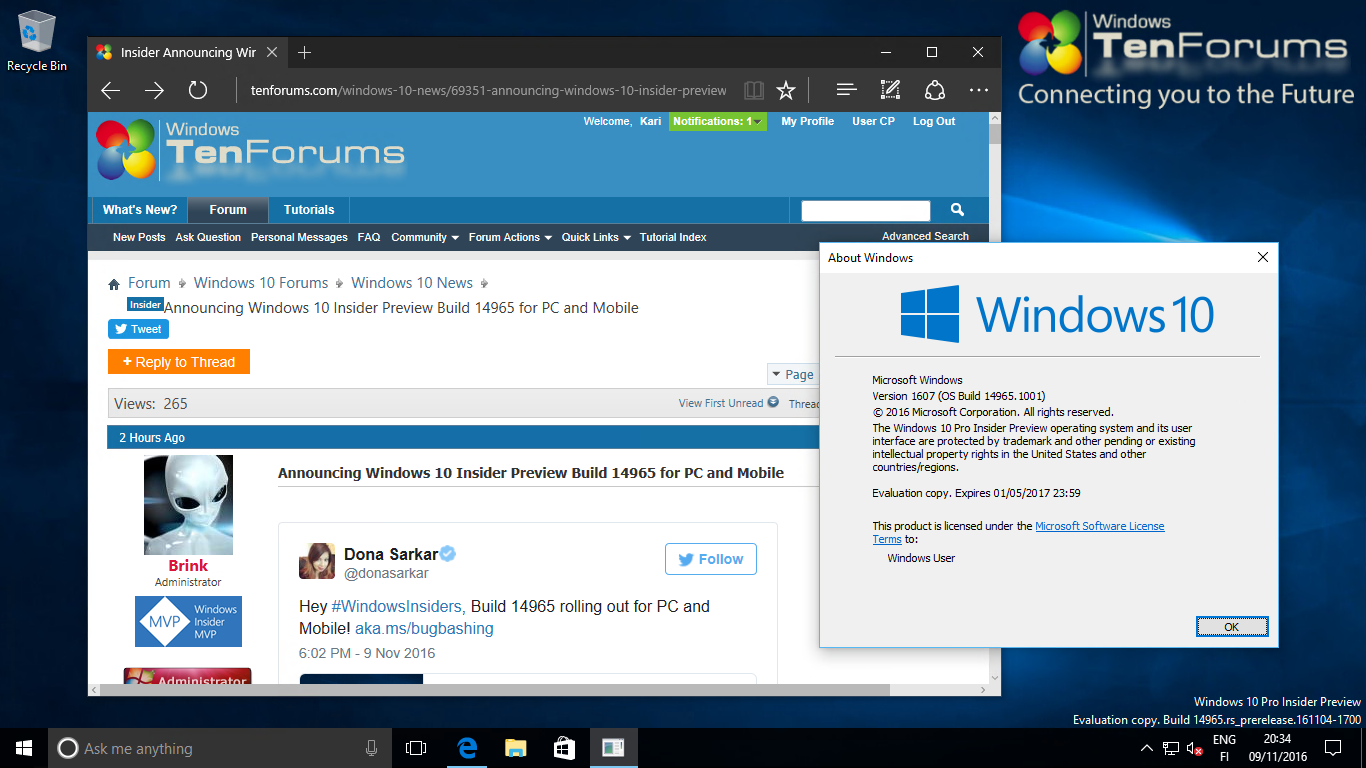Image resolution: width=1366 pixels, height=768 pixels.
Task: Follow Dona Sarkar on Twitter
Action: pos(711,559)
